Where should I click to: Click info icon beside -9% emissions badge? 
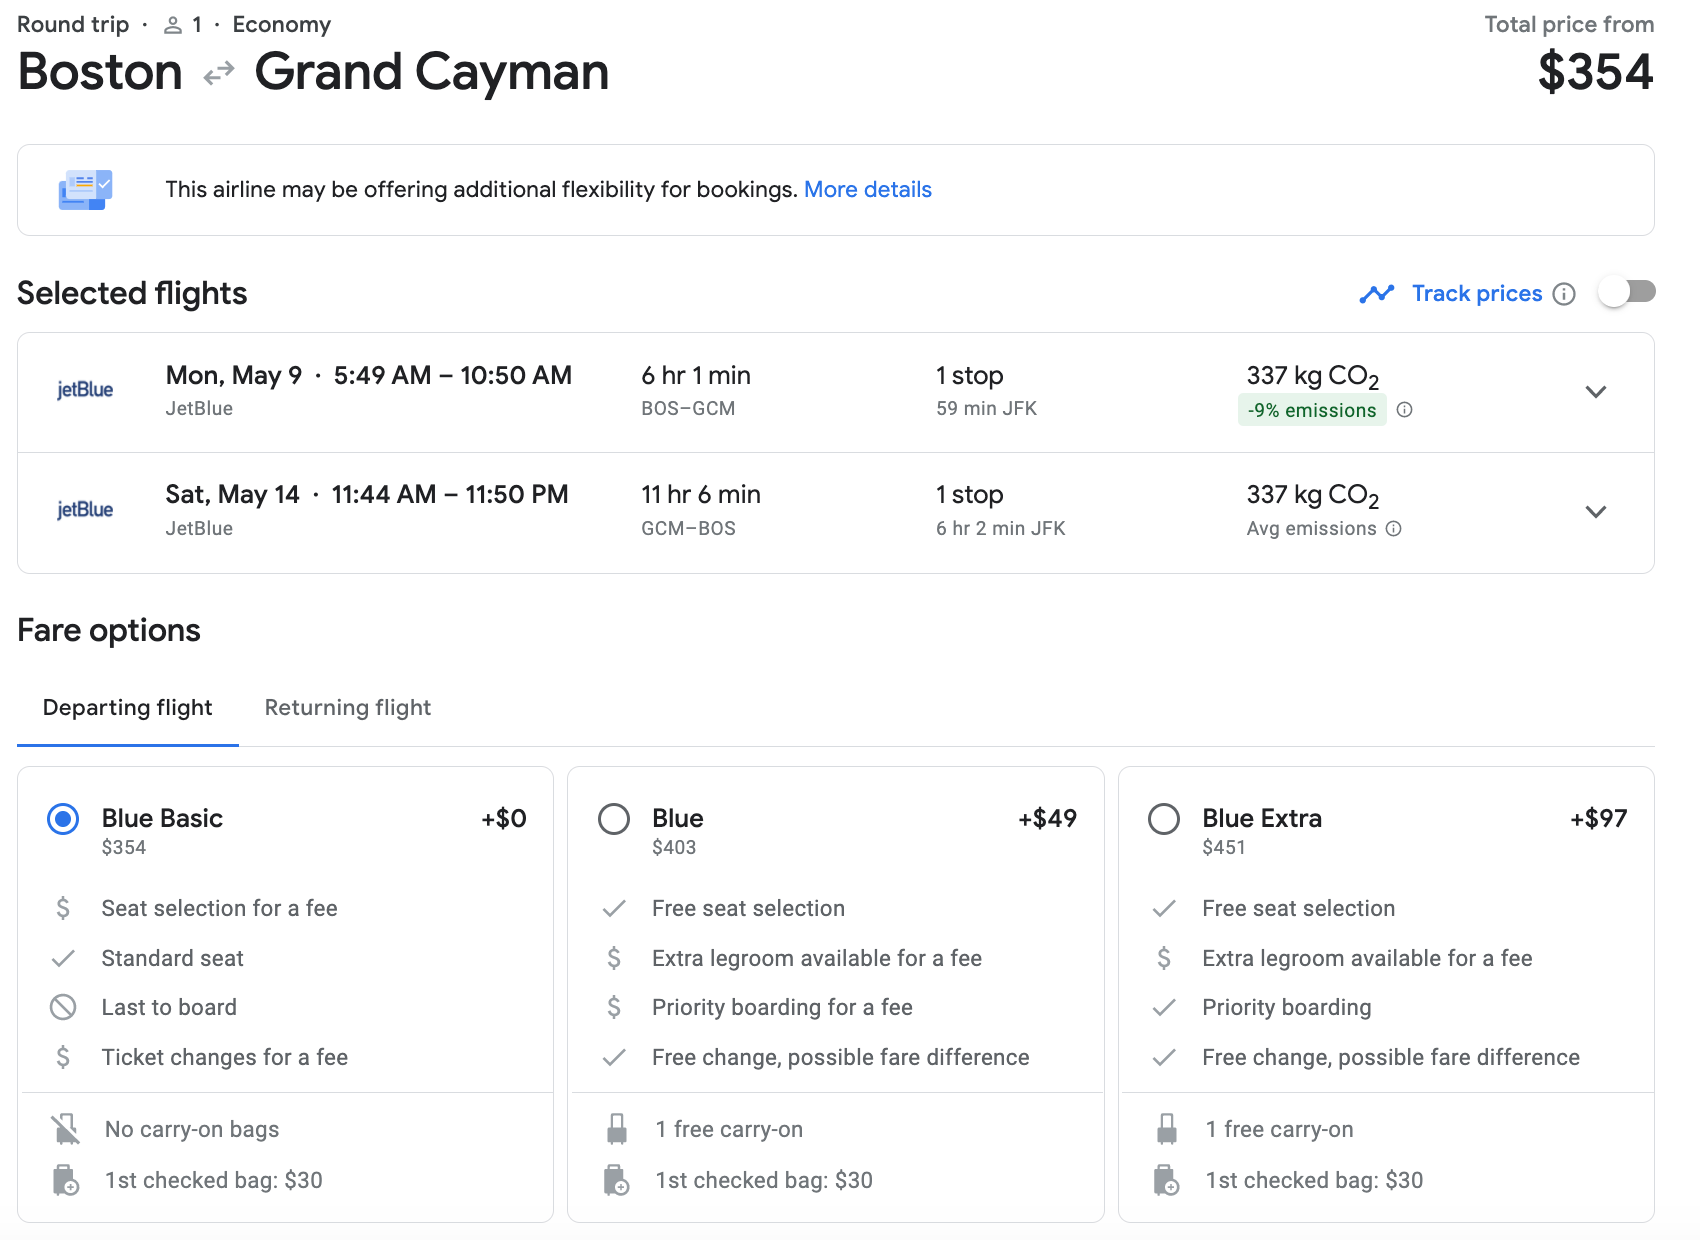(1404, 410)
